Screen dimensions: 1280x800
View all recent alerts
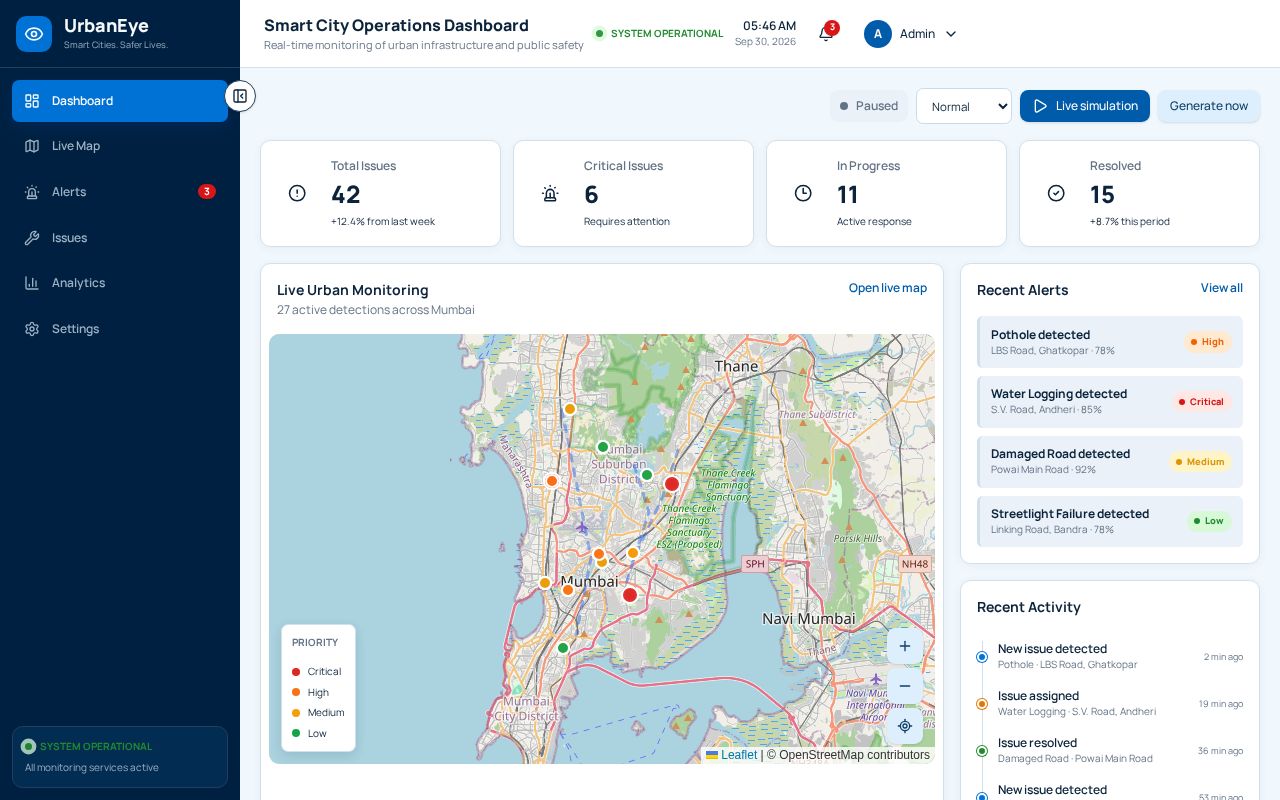tap(1222, 288)
